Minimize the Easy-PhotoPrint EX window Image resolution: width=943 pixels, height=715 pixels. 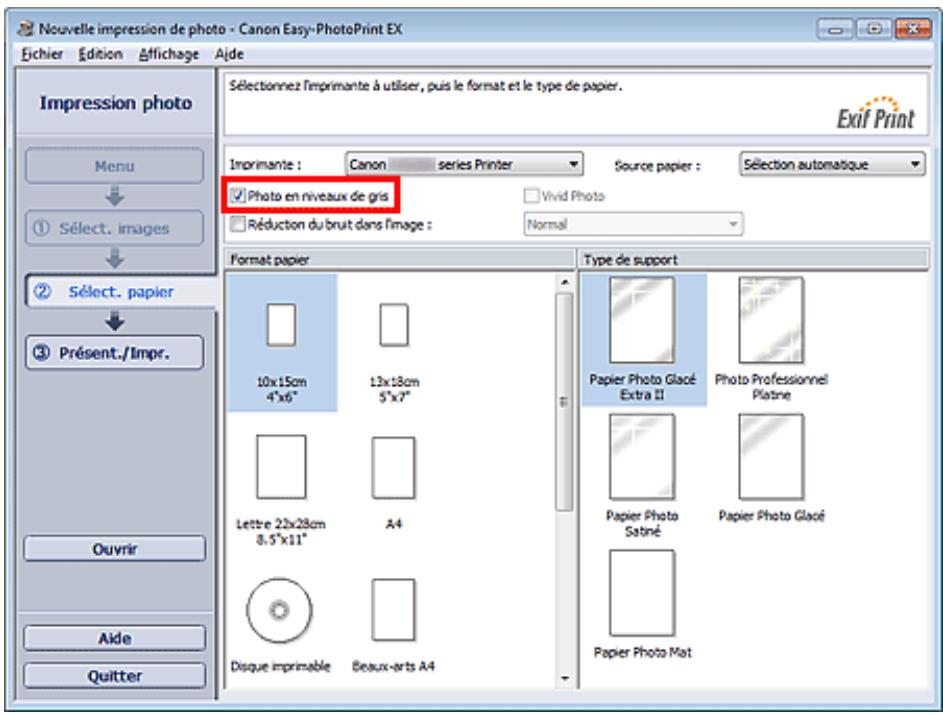pyautogui.click(x=834, y=29)
